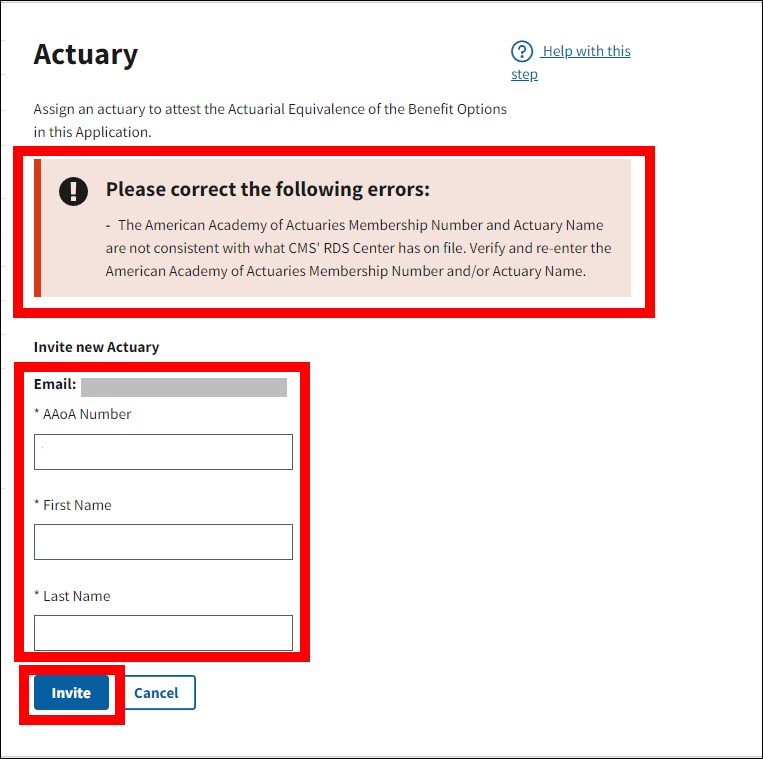The height and width of the screenshot is (759, 763).
Task: Select the Last Name input field
Action: click(163, 633)
